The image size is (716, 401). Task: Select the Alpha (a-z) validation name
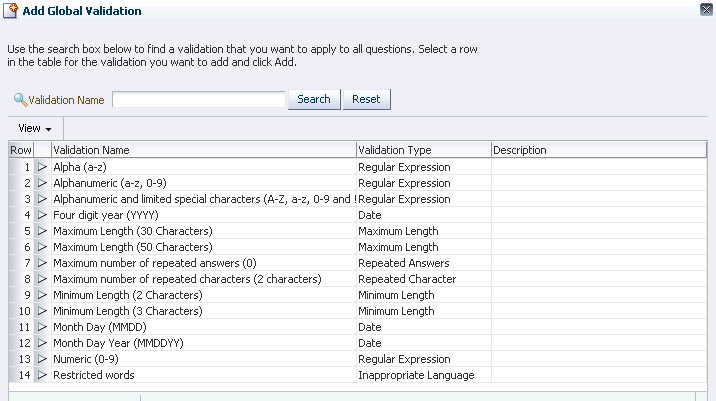(x=80, y=167)
